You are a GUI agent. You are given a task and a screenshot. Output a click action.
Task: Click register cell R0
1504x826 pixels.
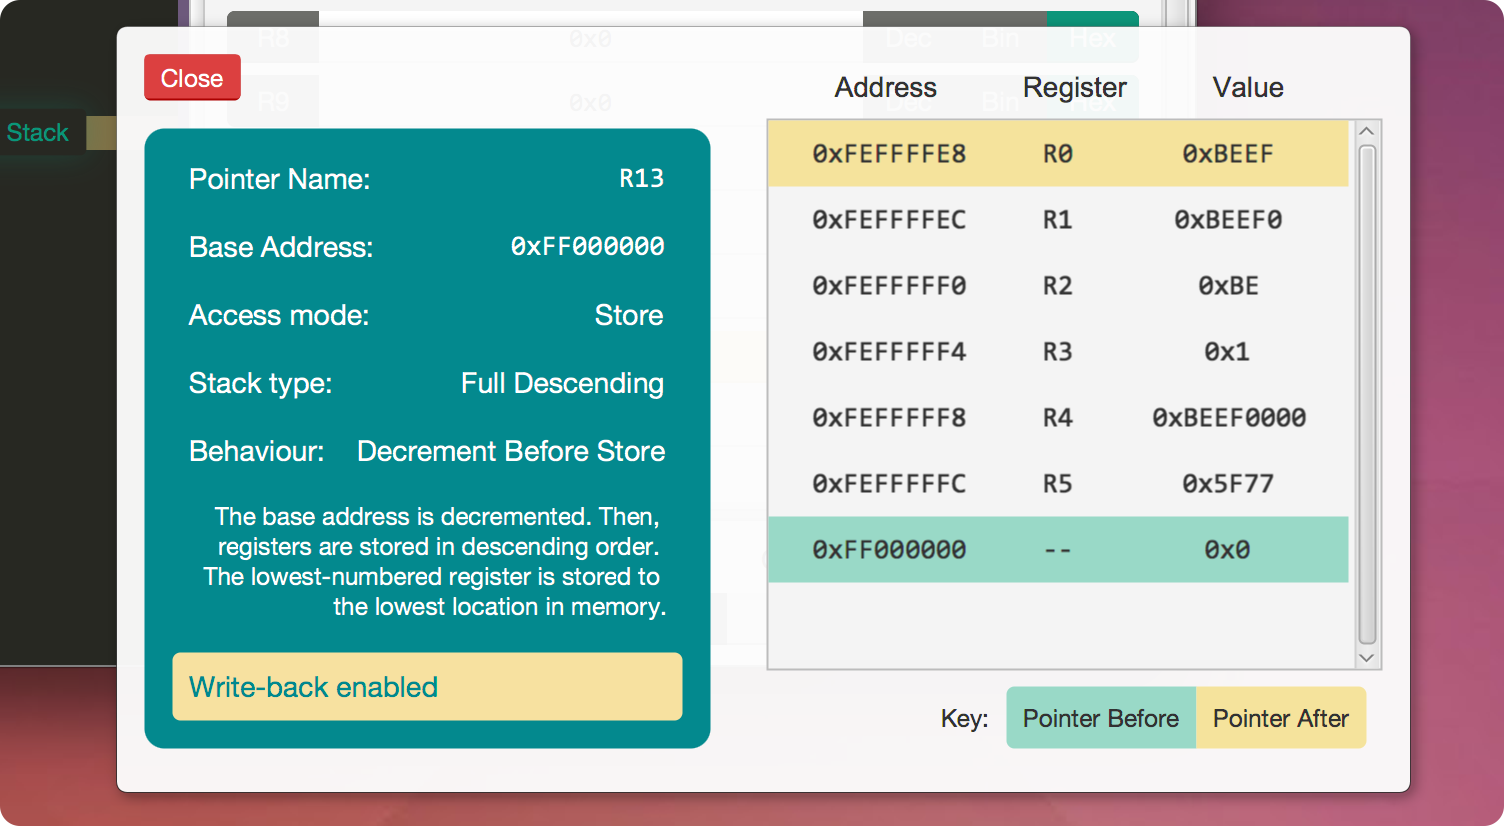pyautogui.click(x=1058, y=154)
